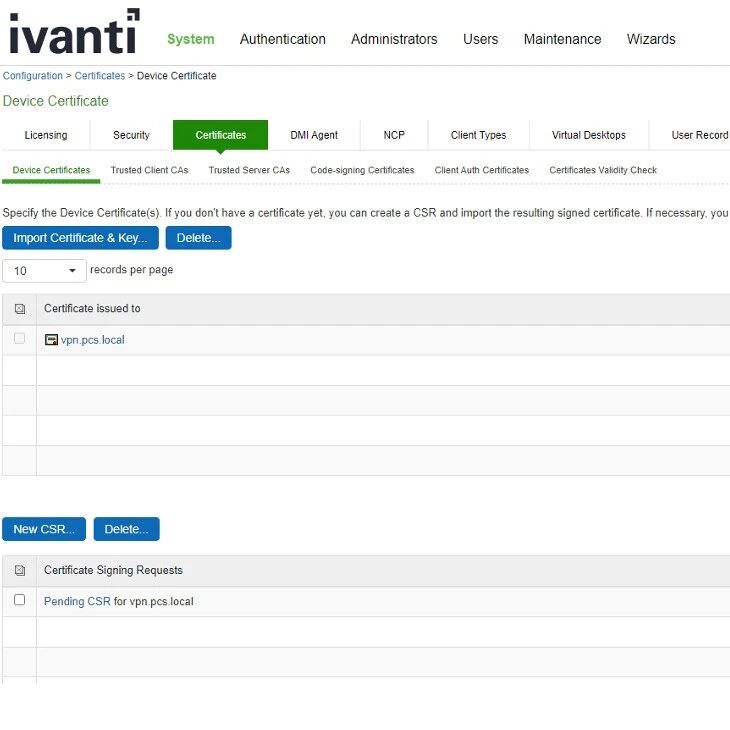The image size is (730, 730).
Task: Click Delete button beside Import Certificate
Action: pos(198,238)
